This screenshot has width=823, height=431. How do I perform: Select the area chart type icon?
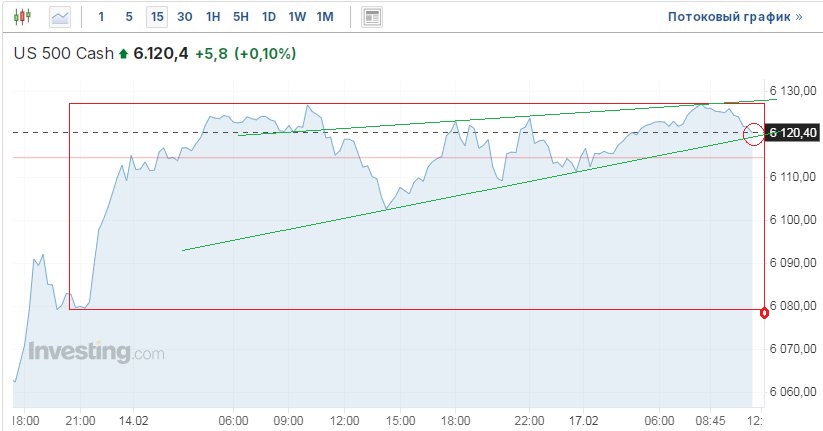pyautogui.click(x=60, y=17)
